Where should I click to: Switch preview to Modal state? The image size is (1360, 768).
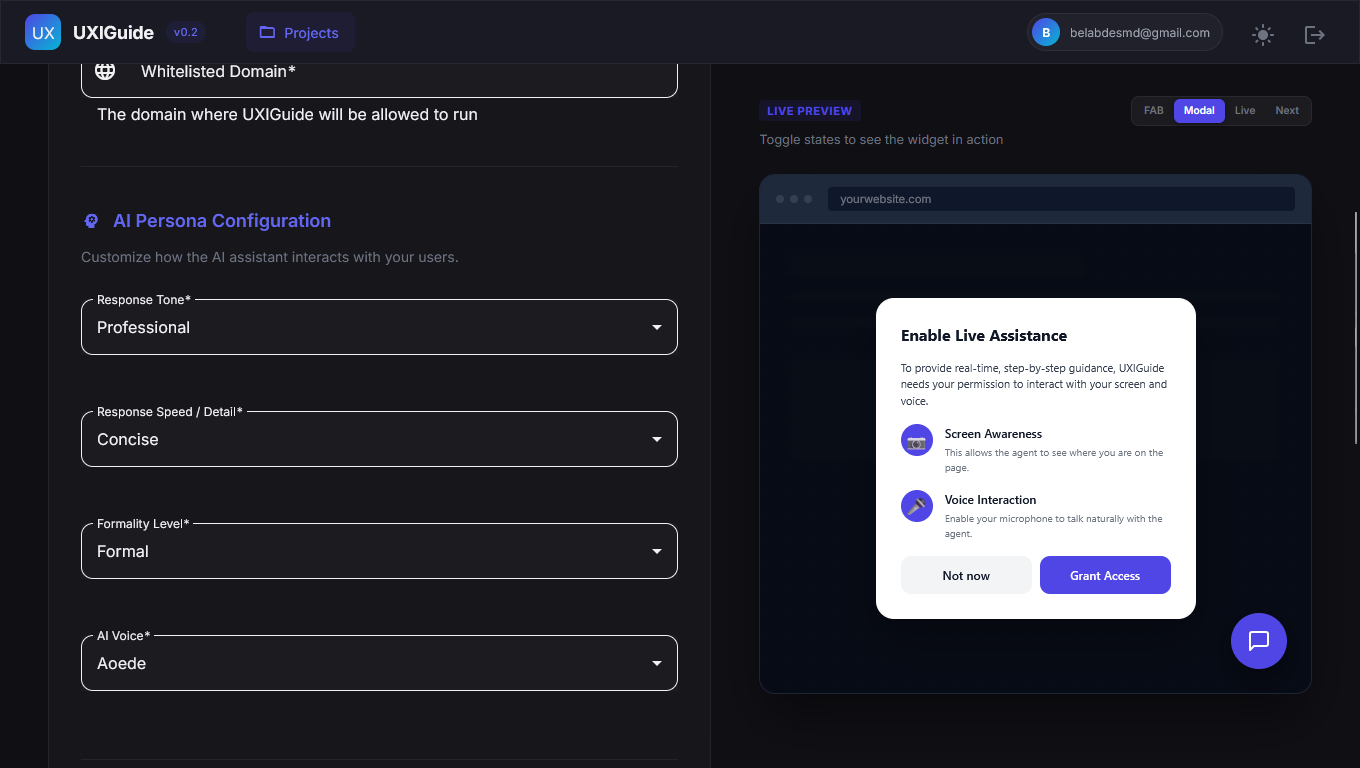click(1199, 111)
